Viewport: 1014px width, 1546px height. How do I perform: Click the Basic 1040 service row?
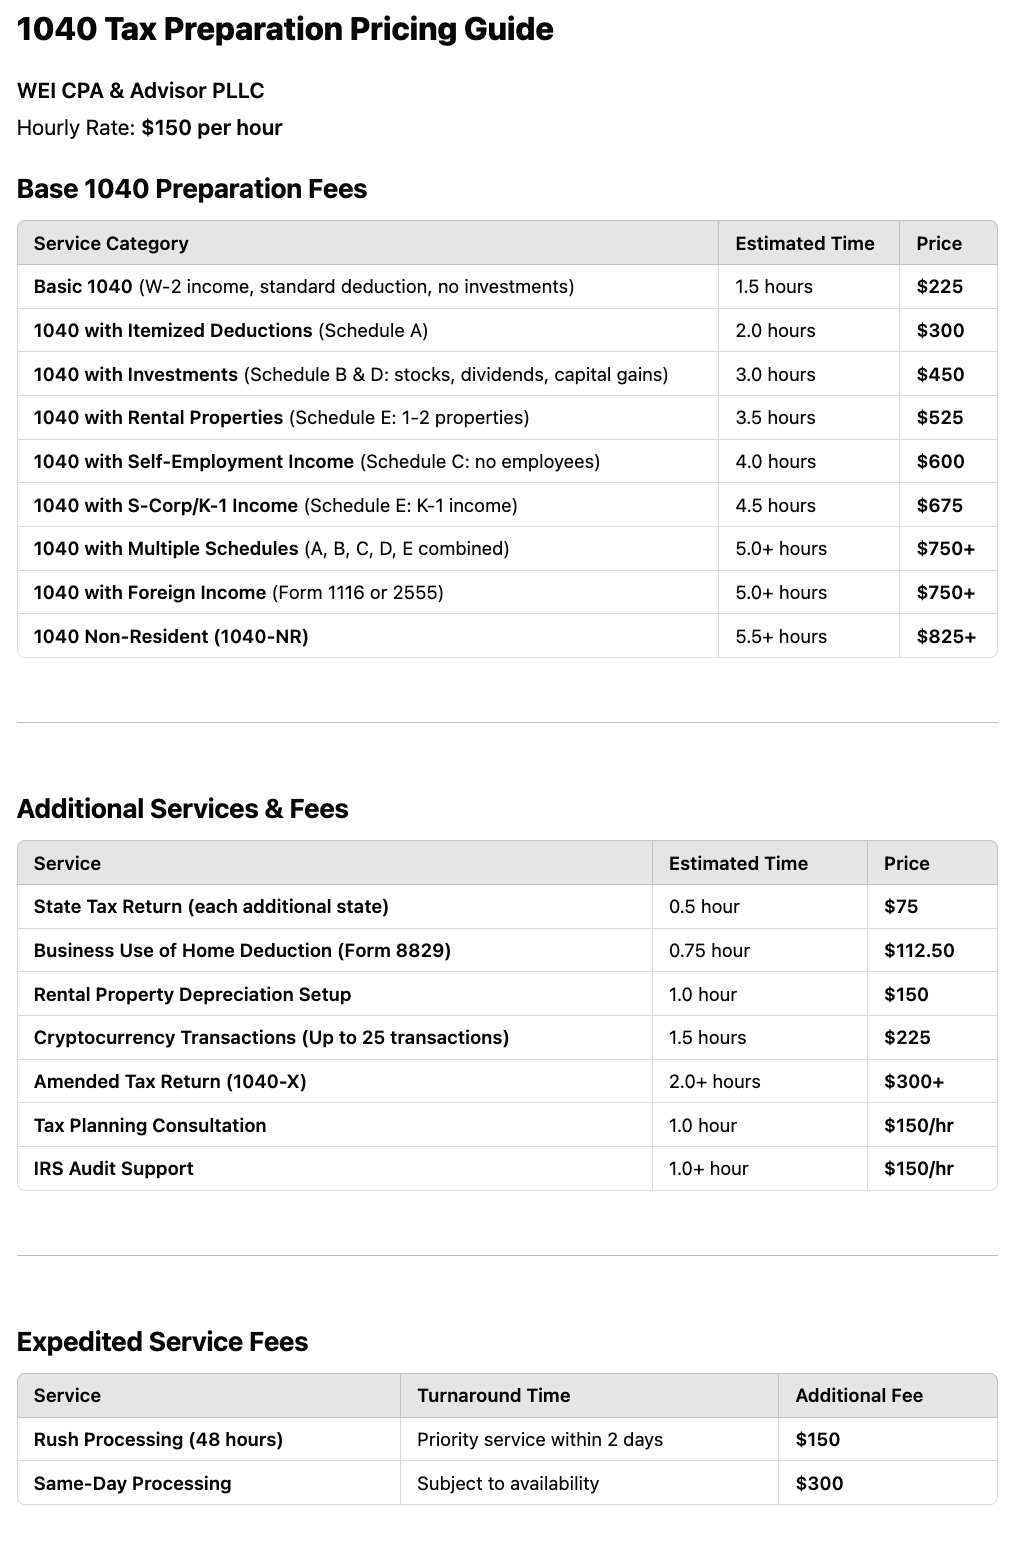(507, 287)
